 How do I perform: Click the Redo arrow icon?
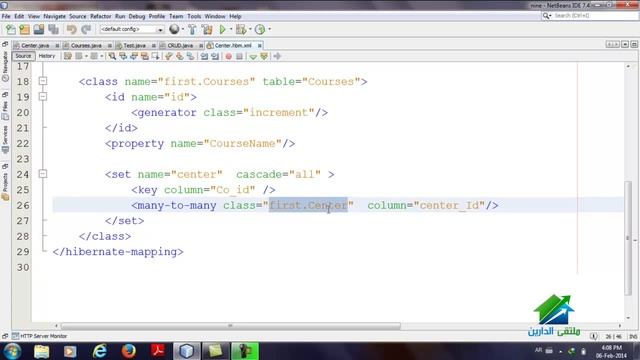pos(86,29)
